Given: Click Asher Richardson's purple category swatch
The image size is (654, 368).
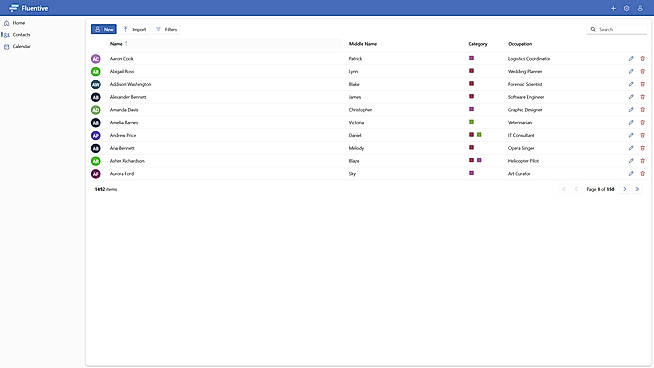Looking at the screenshot, I should (479, 160).
